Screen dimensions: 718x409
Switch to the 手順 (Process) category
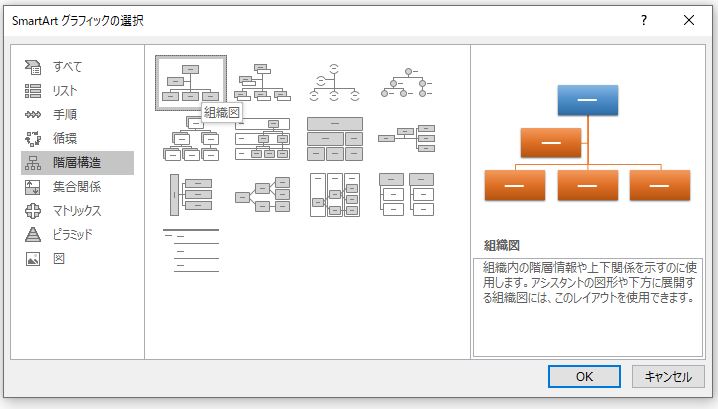coord(77,115)
